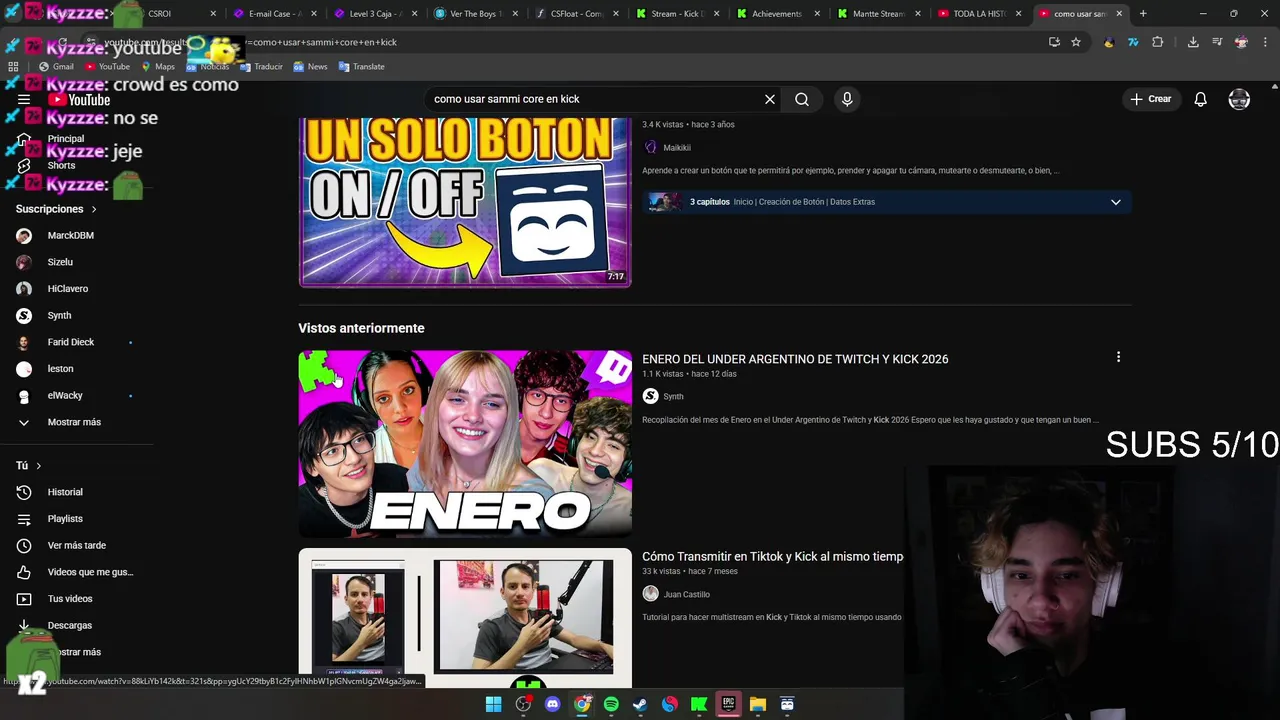Open a new browser tab
Viewport: 1280px width, 720px height.
click(1143, 14)
